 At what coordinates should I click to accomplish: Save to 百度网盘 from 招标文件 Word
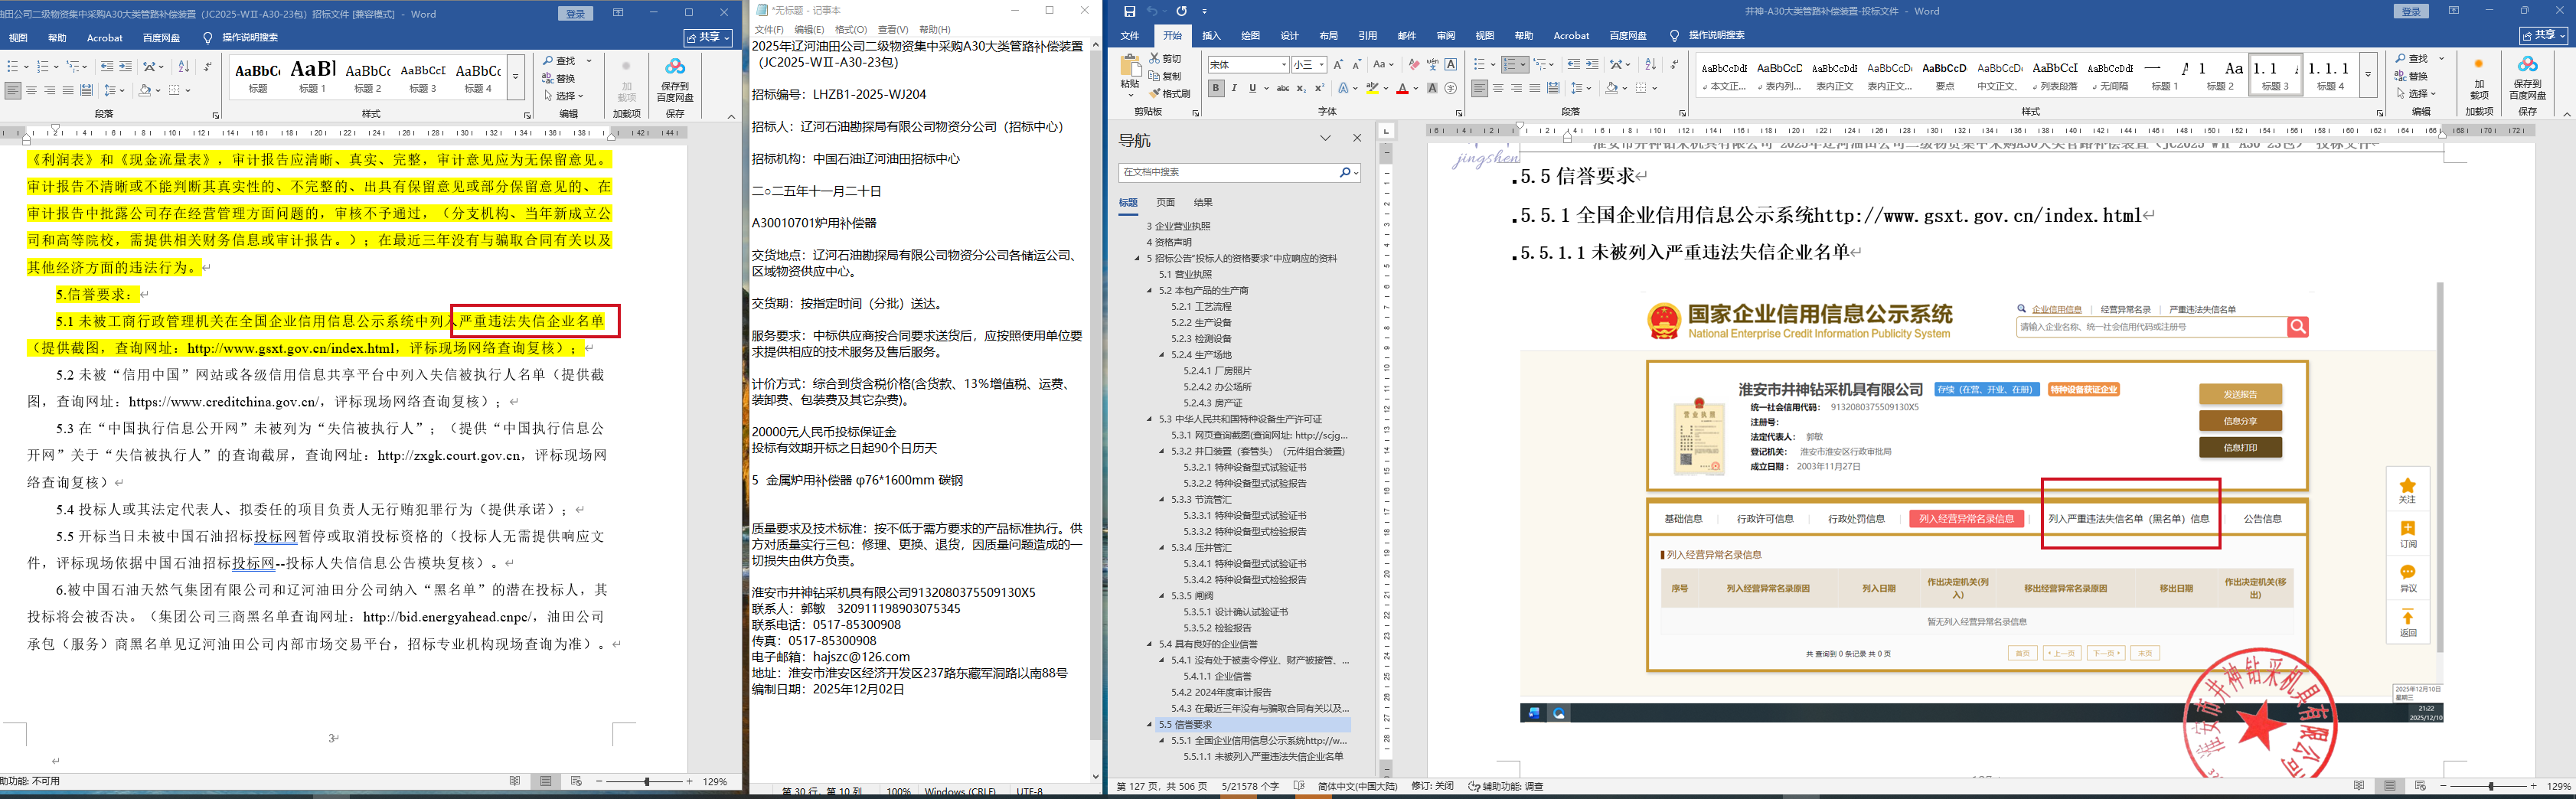(675, 79)
